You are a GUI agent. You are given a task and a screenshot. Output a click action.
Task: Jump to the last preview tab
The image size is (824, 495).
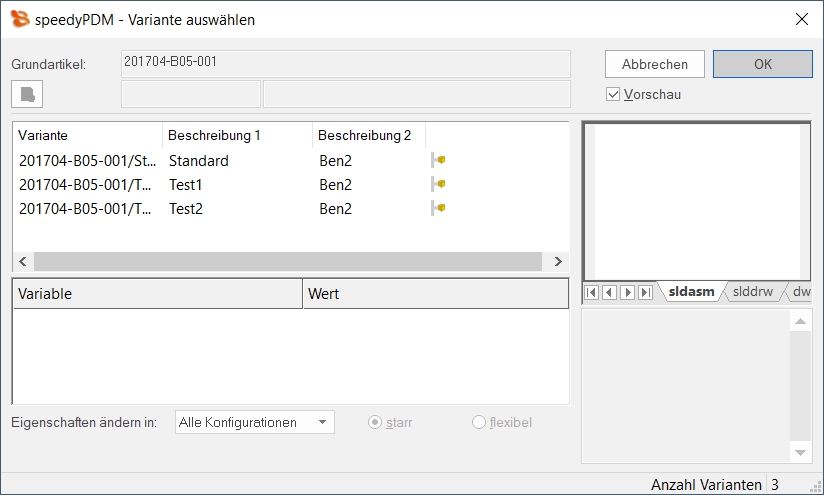click(x=645, y=292)
